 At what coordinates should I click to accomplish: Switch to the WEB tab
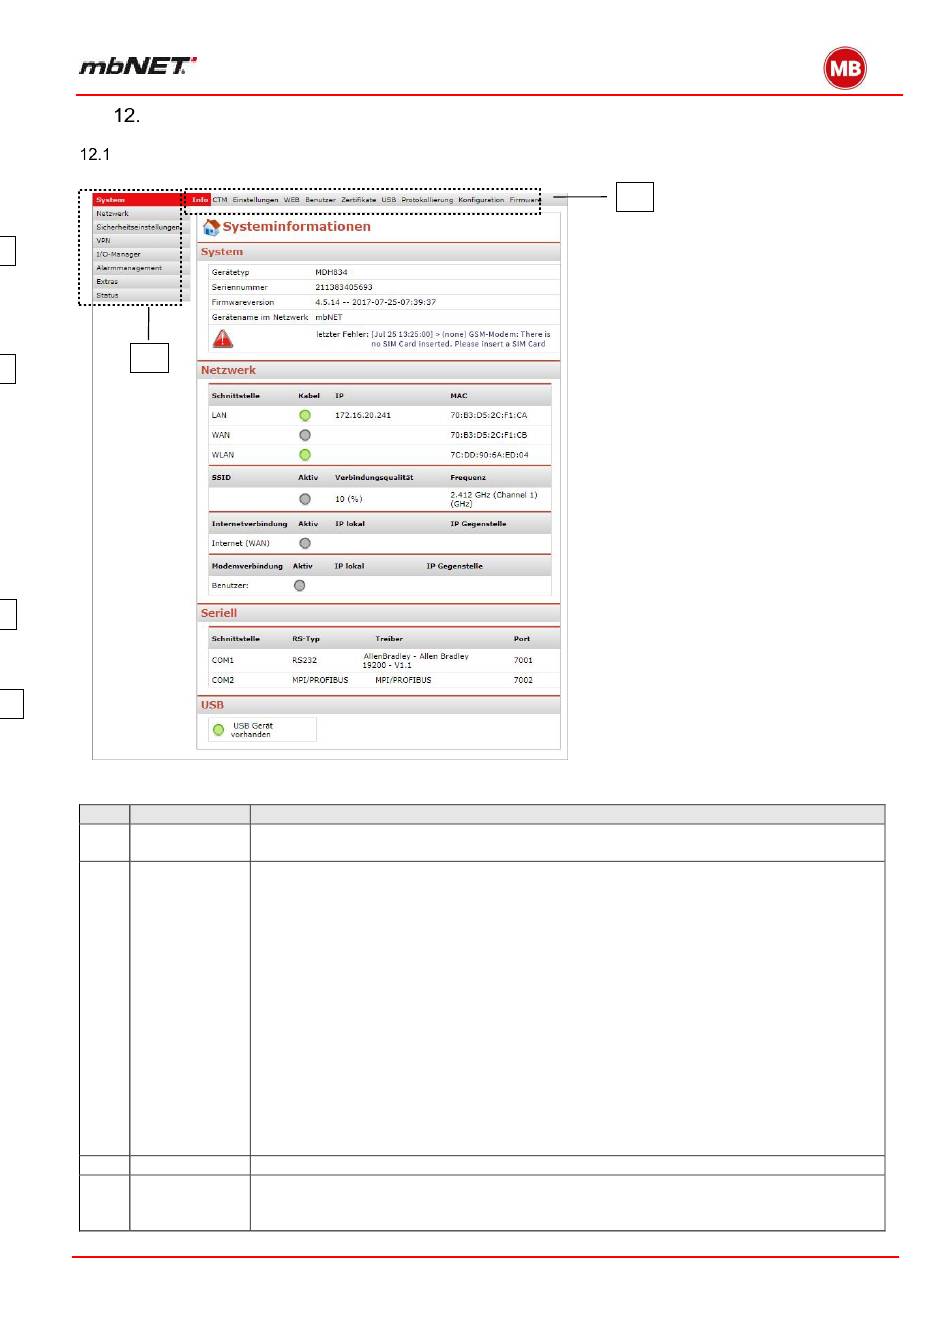[291, 200]
